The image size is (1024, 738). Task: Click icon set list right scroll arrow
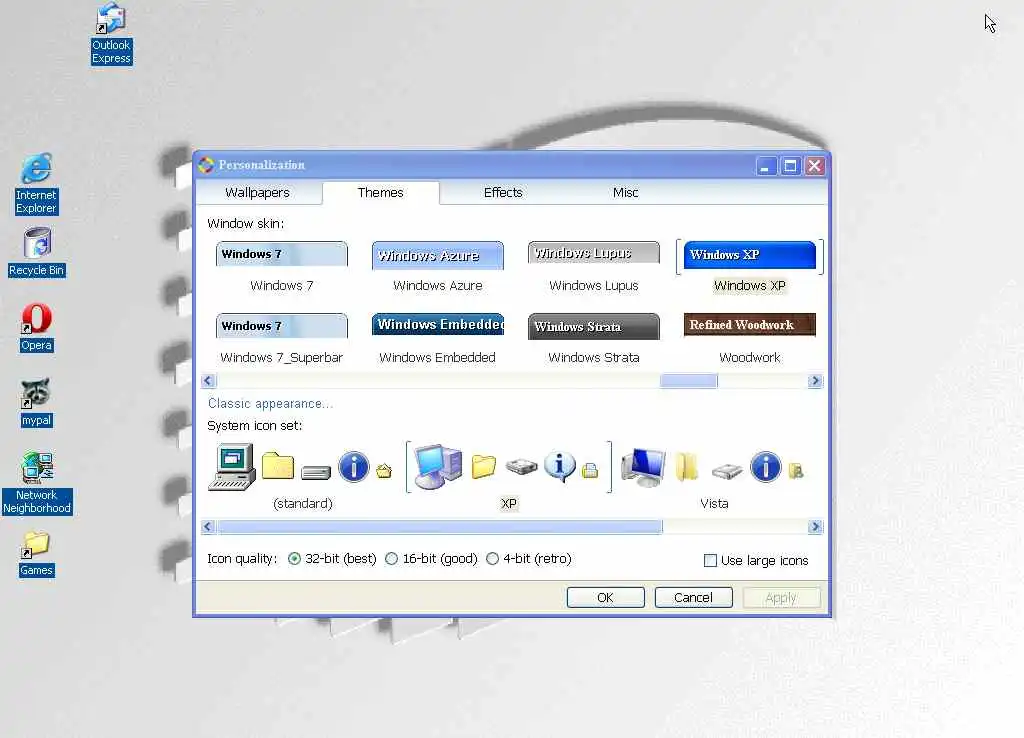coord(815,526)
